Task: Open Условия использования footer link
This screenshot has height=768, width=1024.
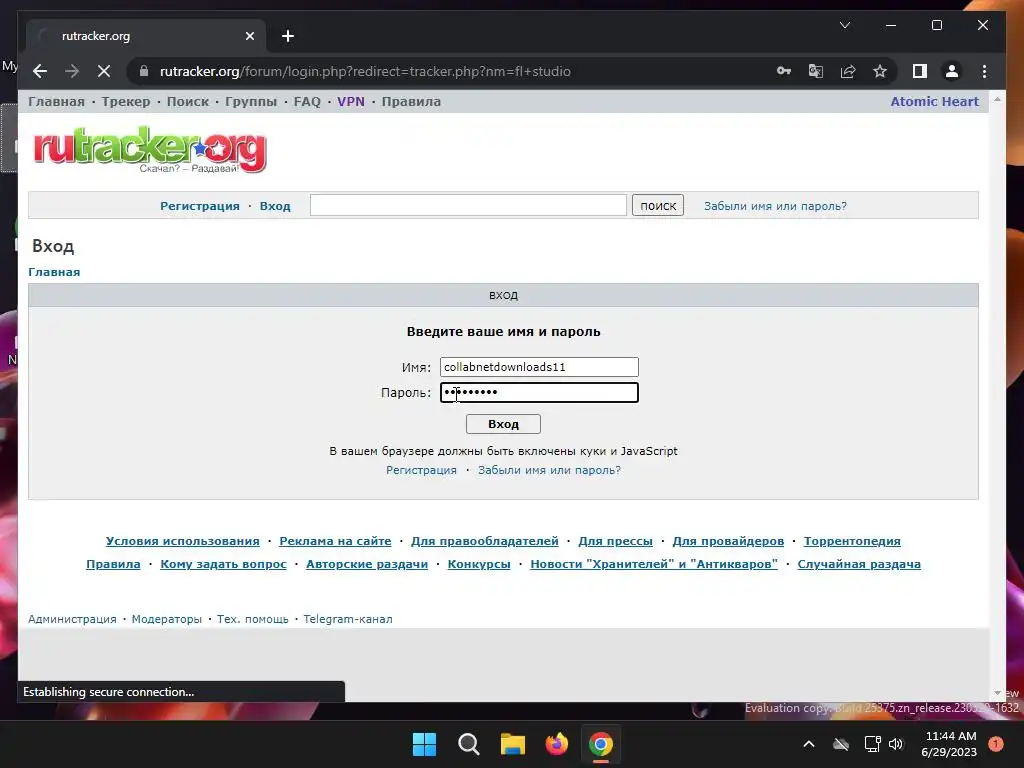Action: [182, 541]
